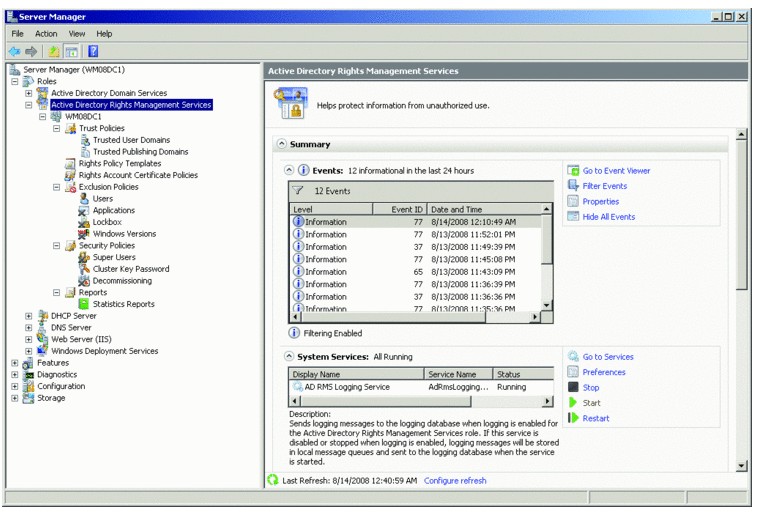Expand the Features node
This screenshot has width=760, height=513.
click(15, 363)
